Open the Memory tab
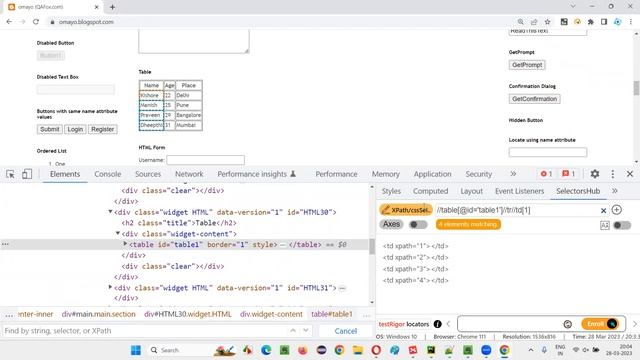The image size is (640, 360). pyautogui.click(x=385, y=174)
